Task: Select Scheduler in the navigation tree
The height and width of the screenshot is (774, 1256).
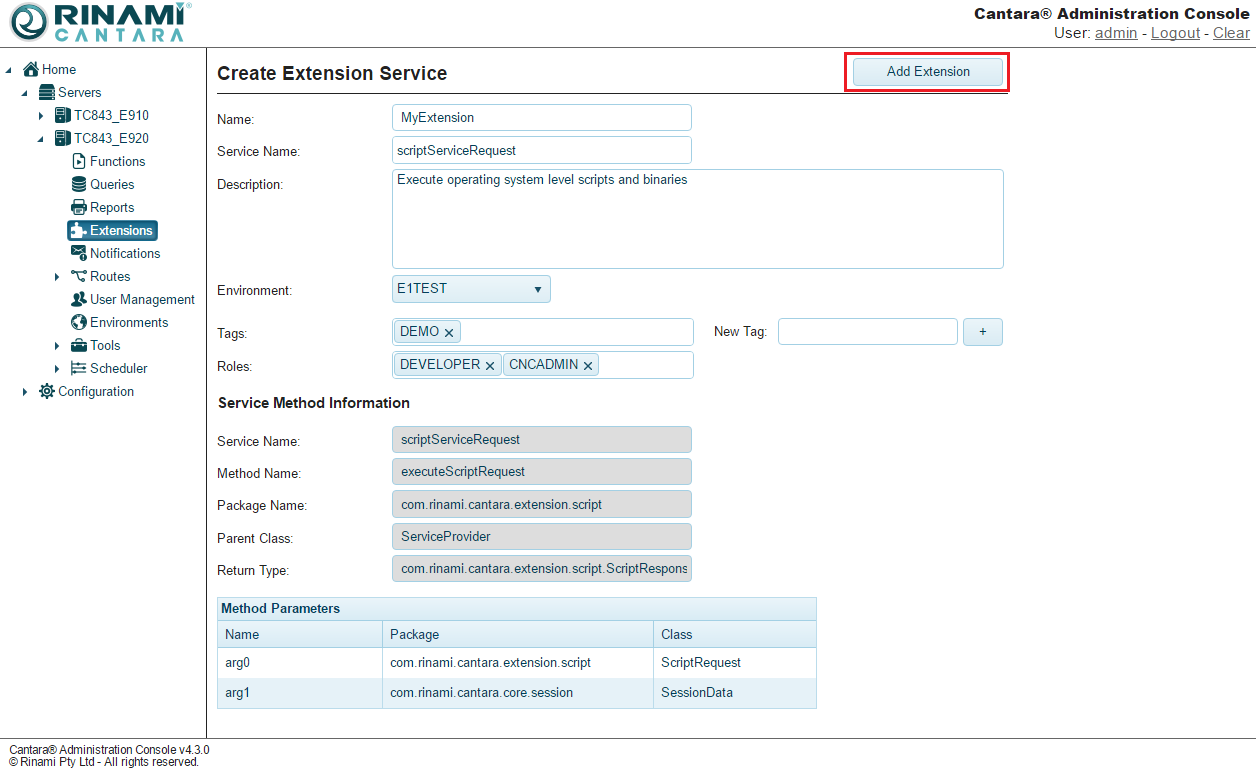Action: point(118,369)
